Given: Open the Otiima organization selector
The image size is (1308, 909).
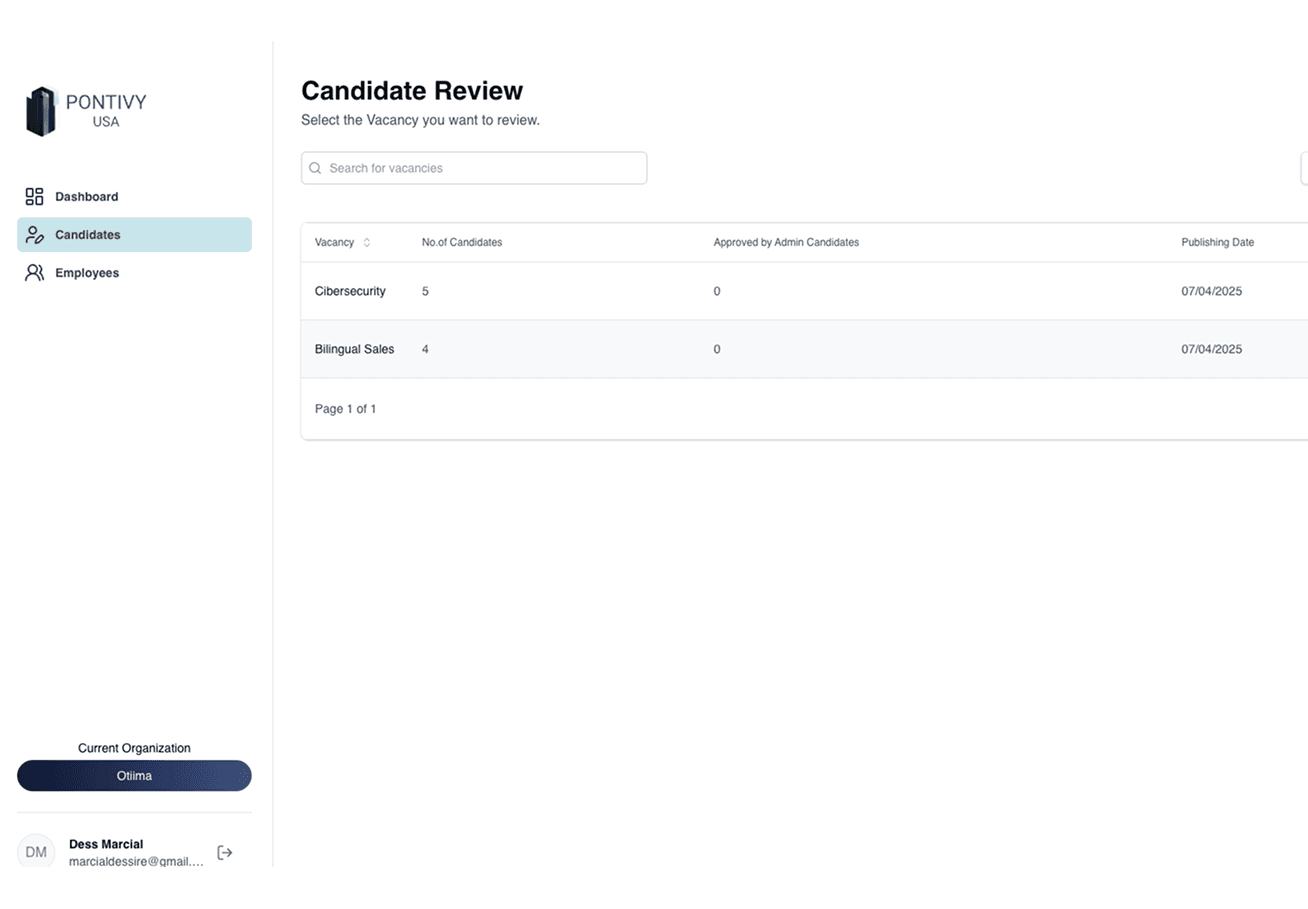Looking at the screenshot, I should point(134,776).
